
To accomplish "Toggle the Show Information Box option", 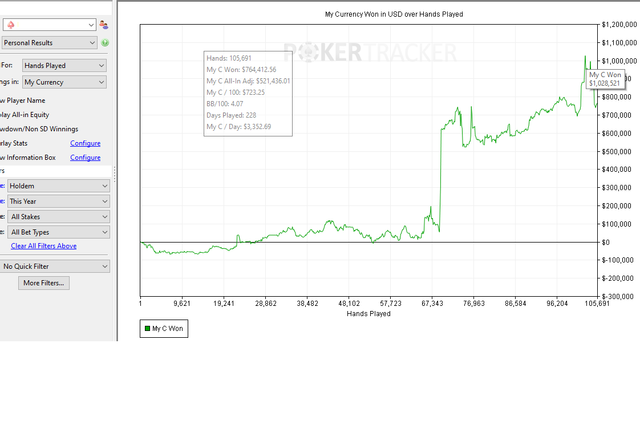I will pyautogui.click(x=28, y=158).
